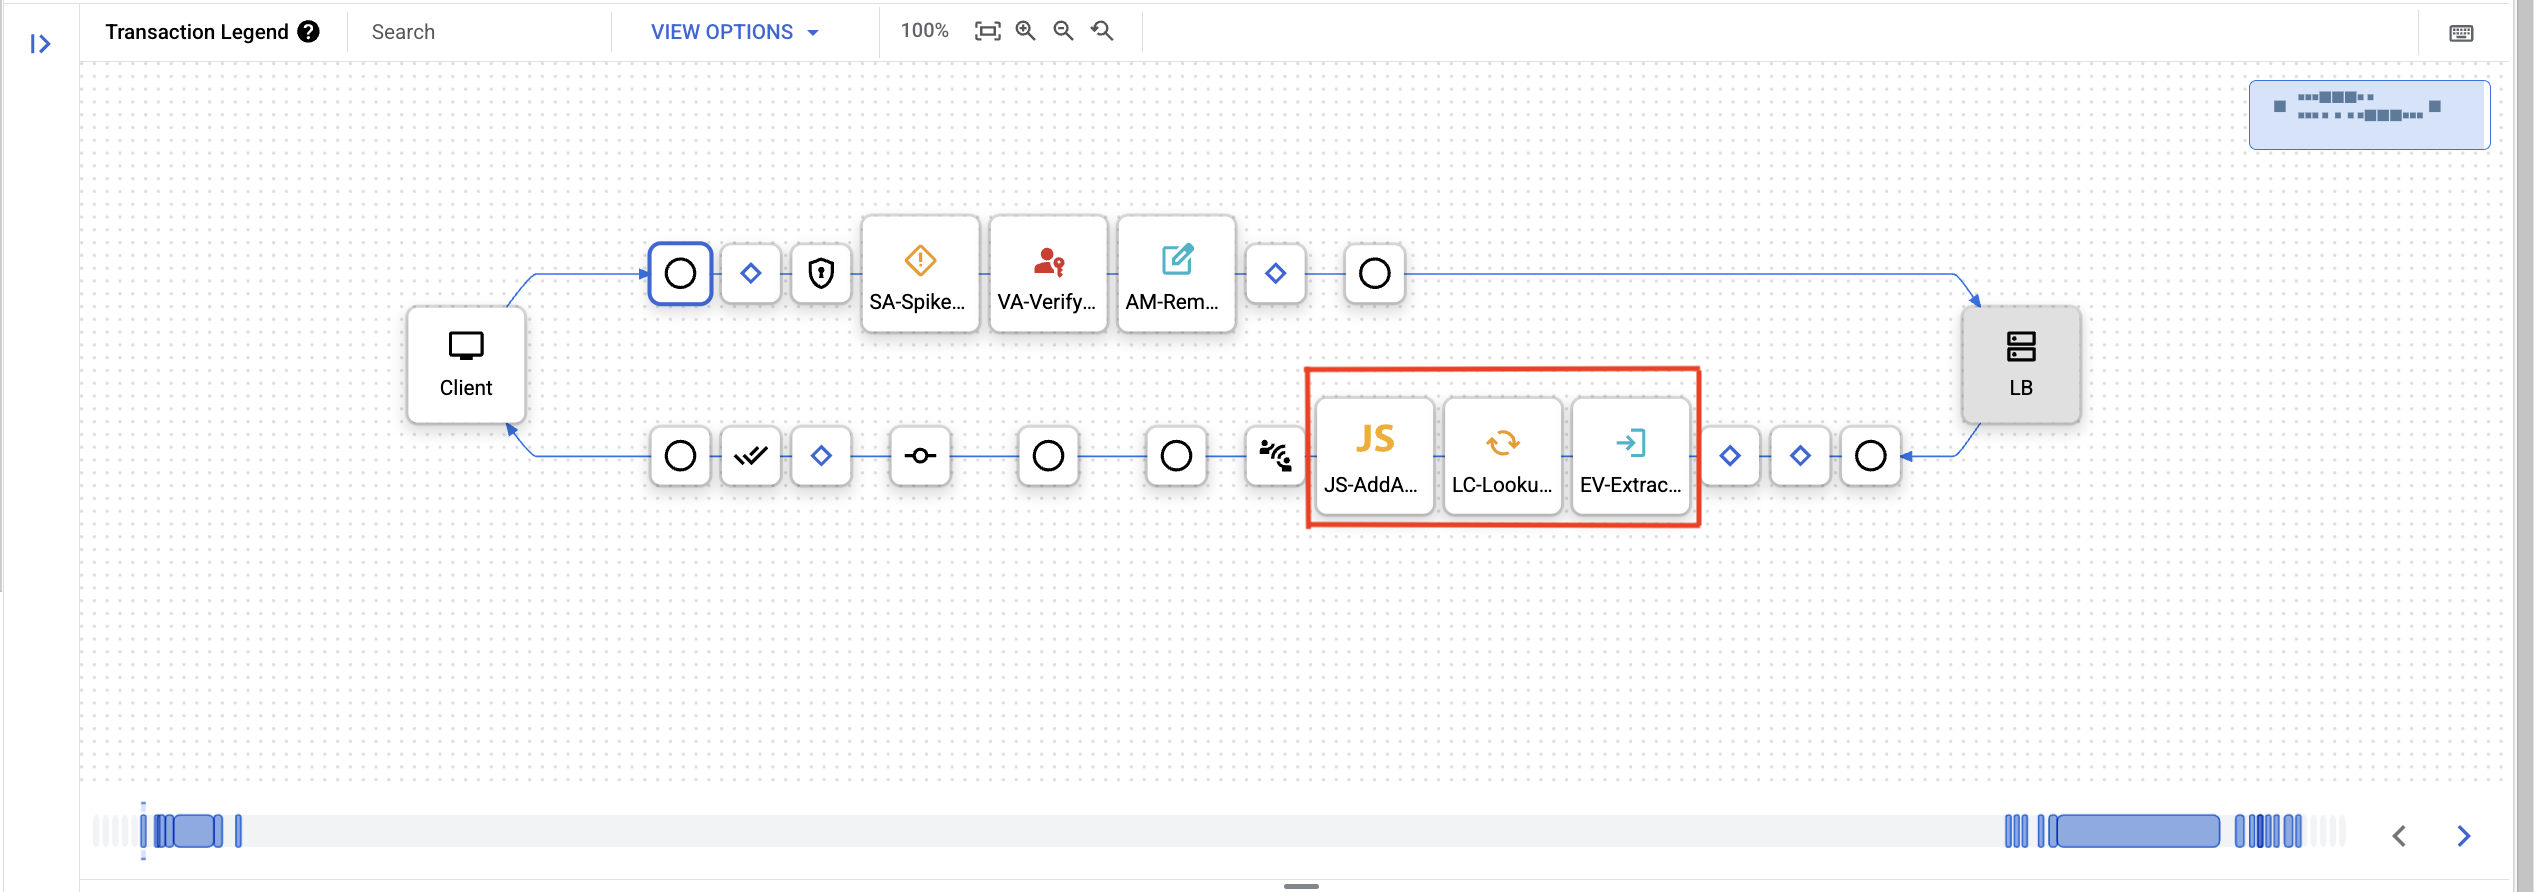Viewport: 2534px width, 892px height.
Task: Focus the Search input field
Action: point(480,32)
